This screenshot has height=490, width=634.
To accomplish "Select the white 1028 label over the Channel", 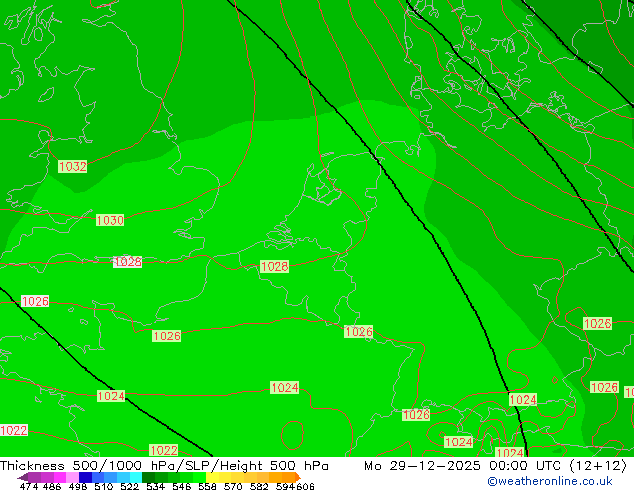I will coord(128,262).
